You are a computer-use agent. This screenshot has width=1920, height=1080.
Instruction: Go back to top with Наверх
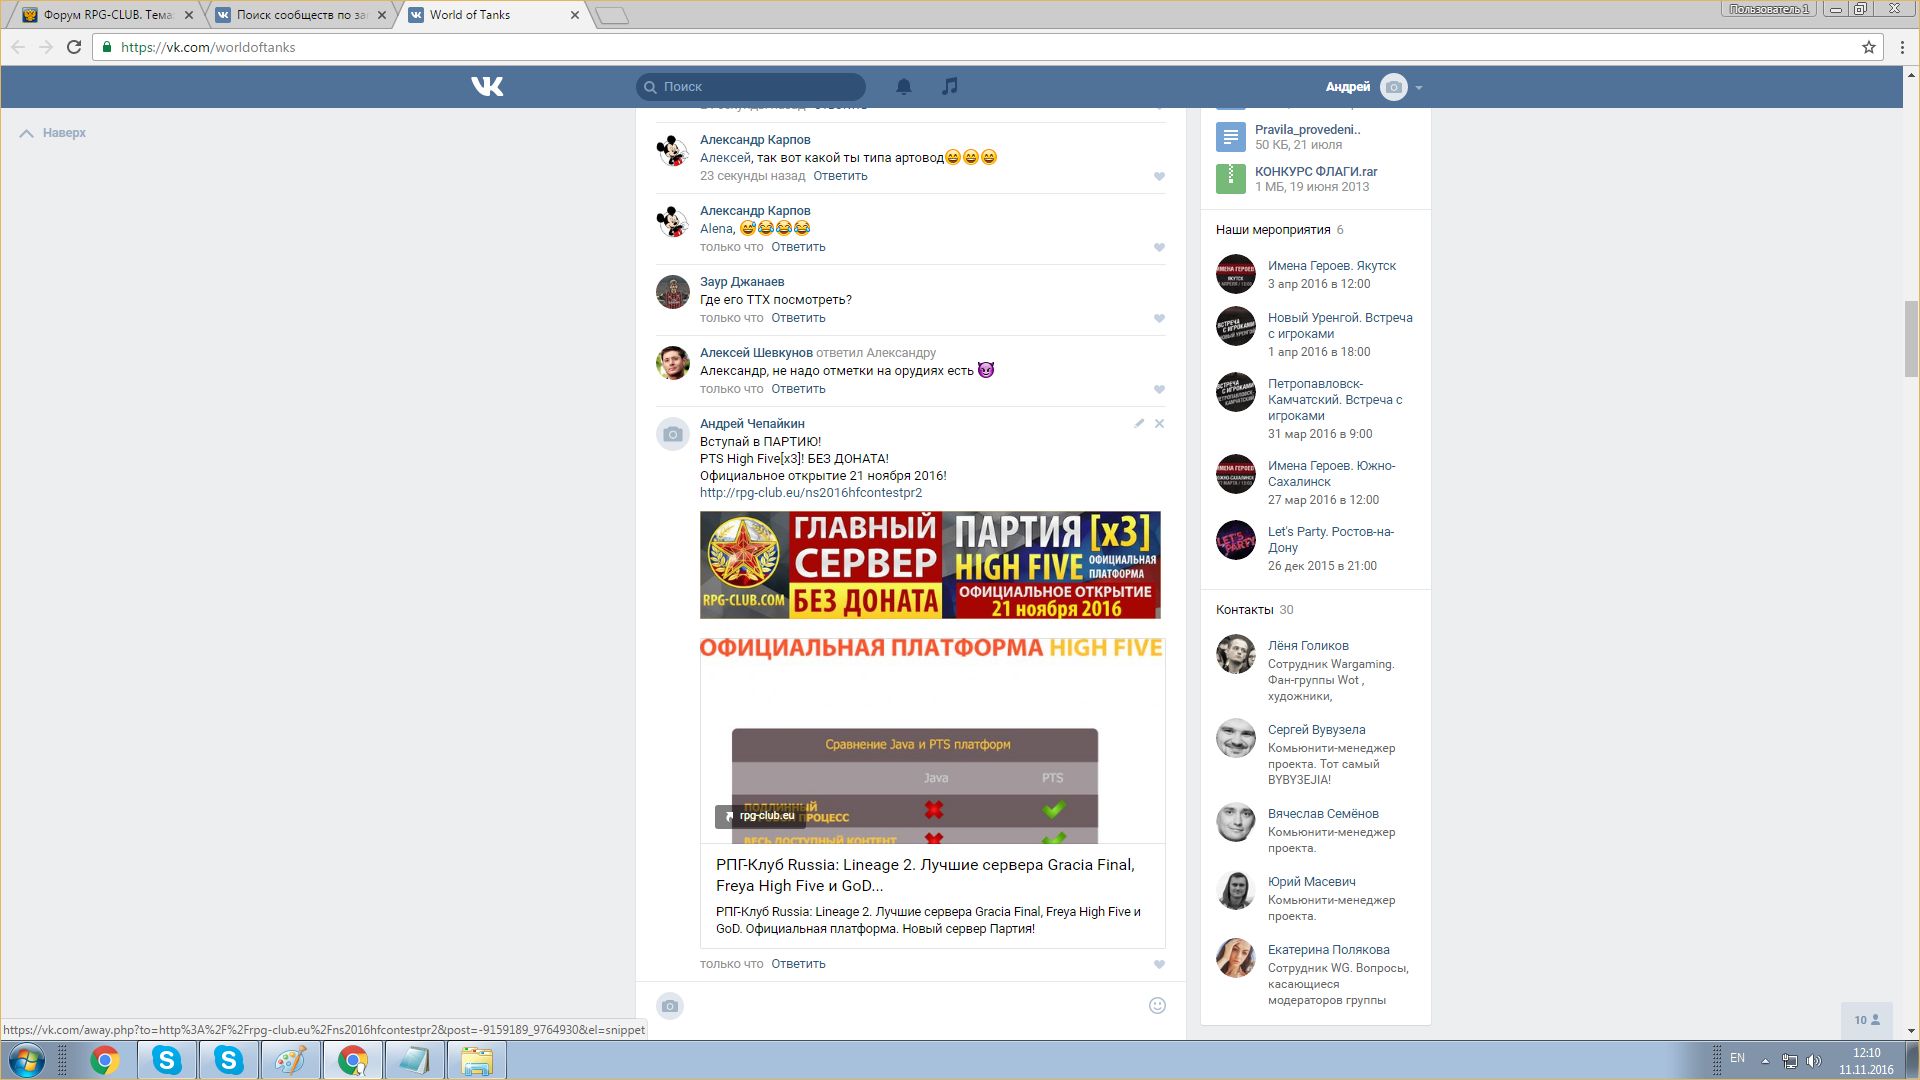[53, 133]
